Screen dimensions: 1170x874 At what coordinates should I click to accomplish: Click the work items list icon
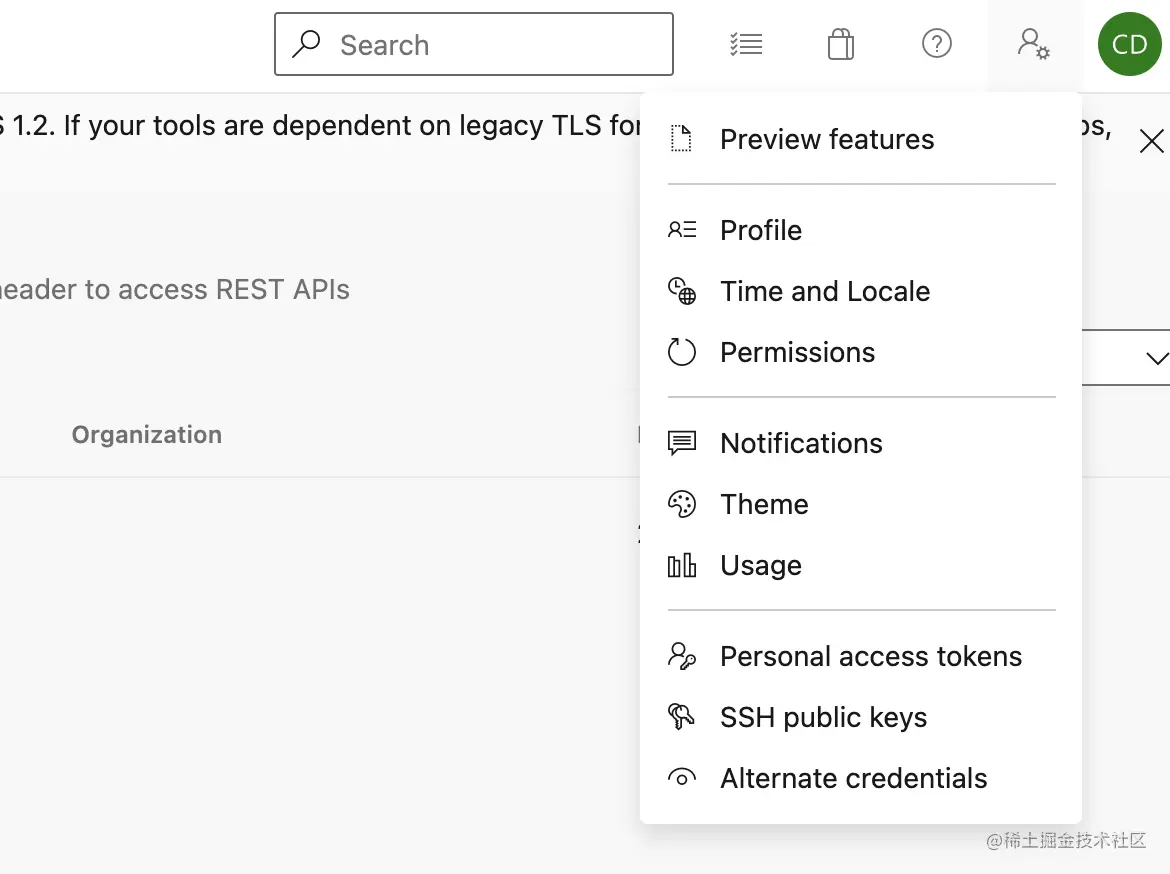pos(746,44)
